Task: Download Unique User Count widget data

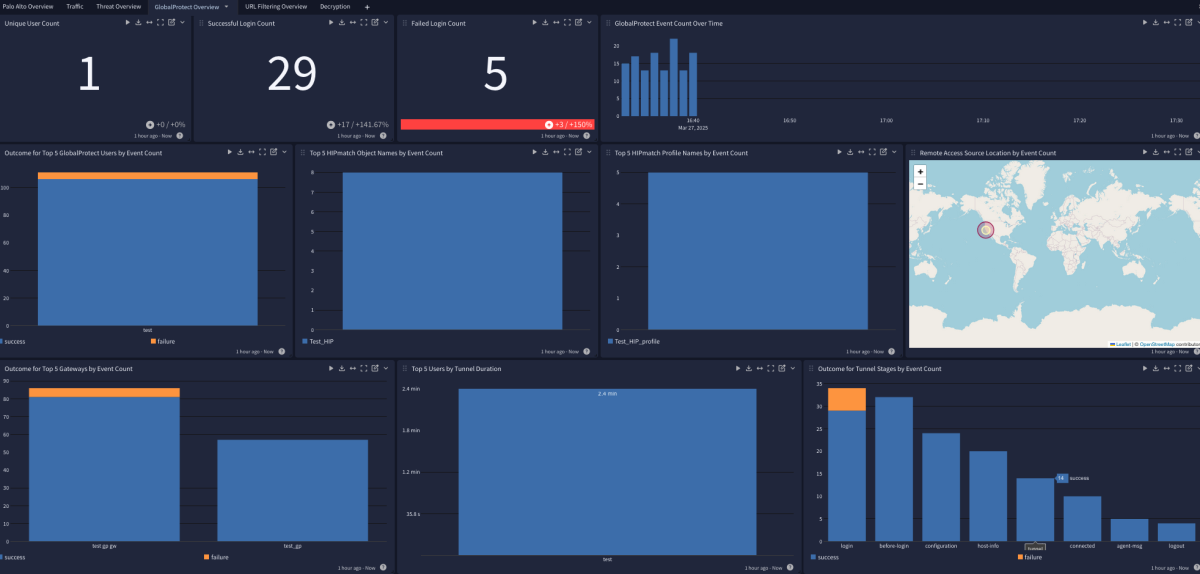Action: point(138,22)
